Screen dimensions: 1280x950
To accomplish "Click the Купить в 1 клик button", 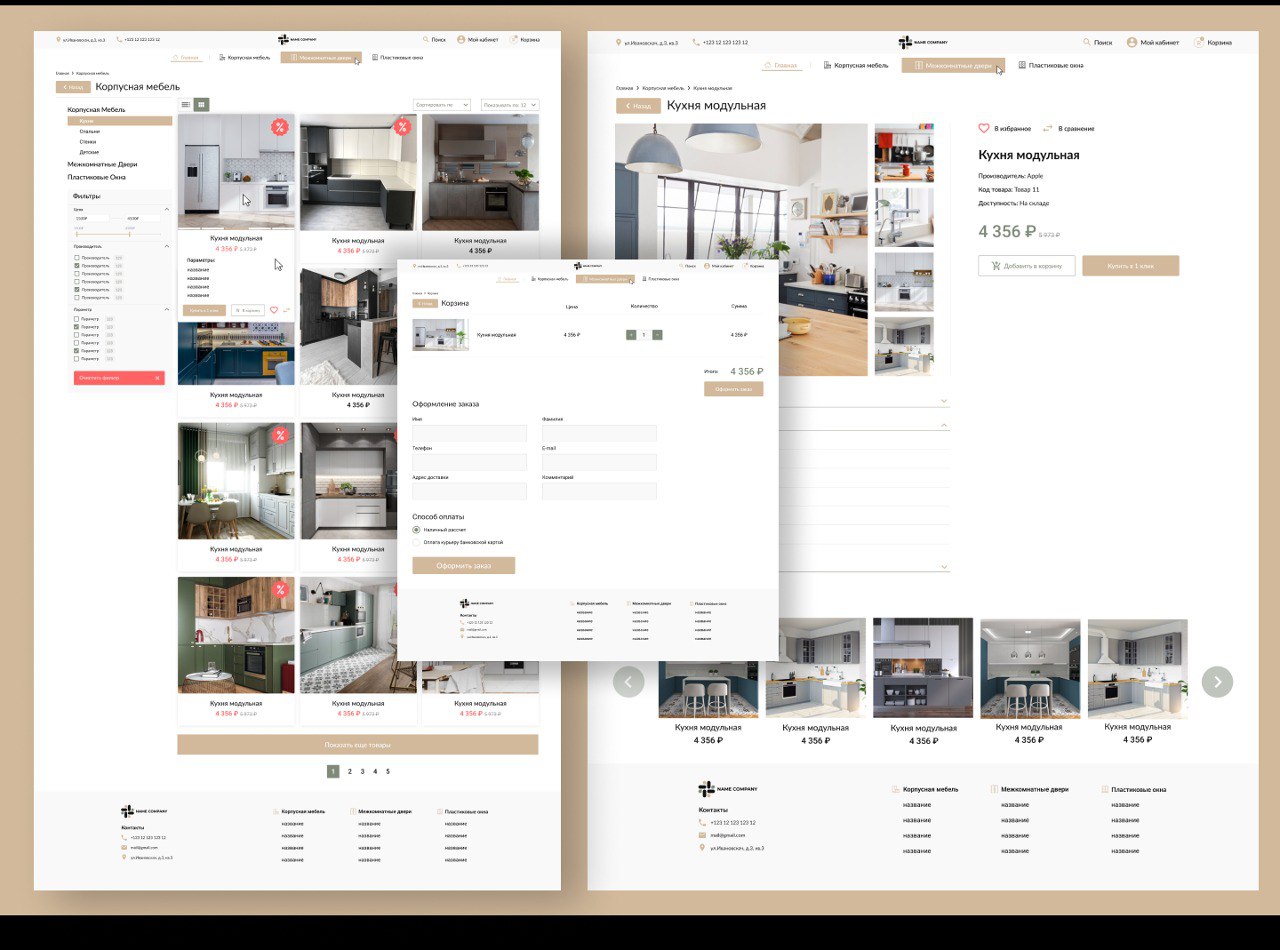I will [x=1130, y=266].
